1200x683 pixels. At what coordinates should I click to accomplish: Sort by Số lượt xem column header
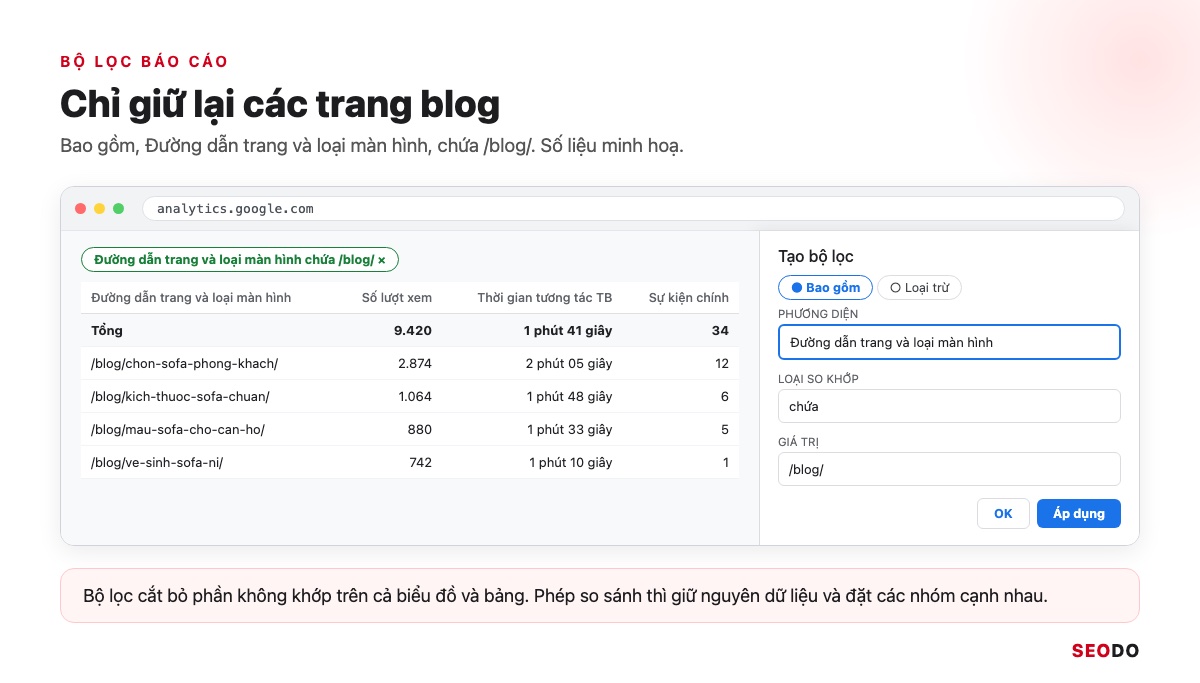coord(397,297)
